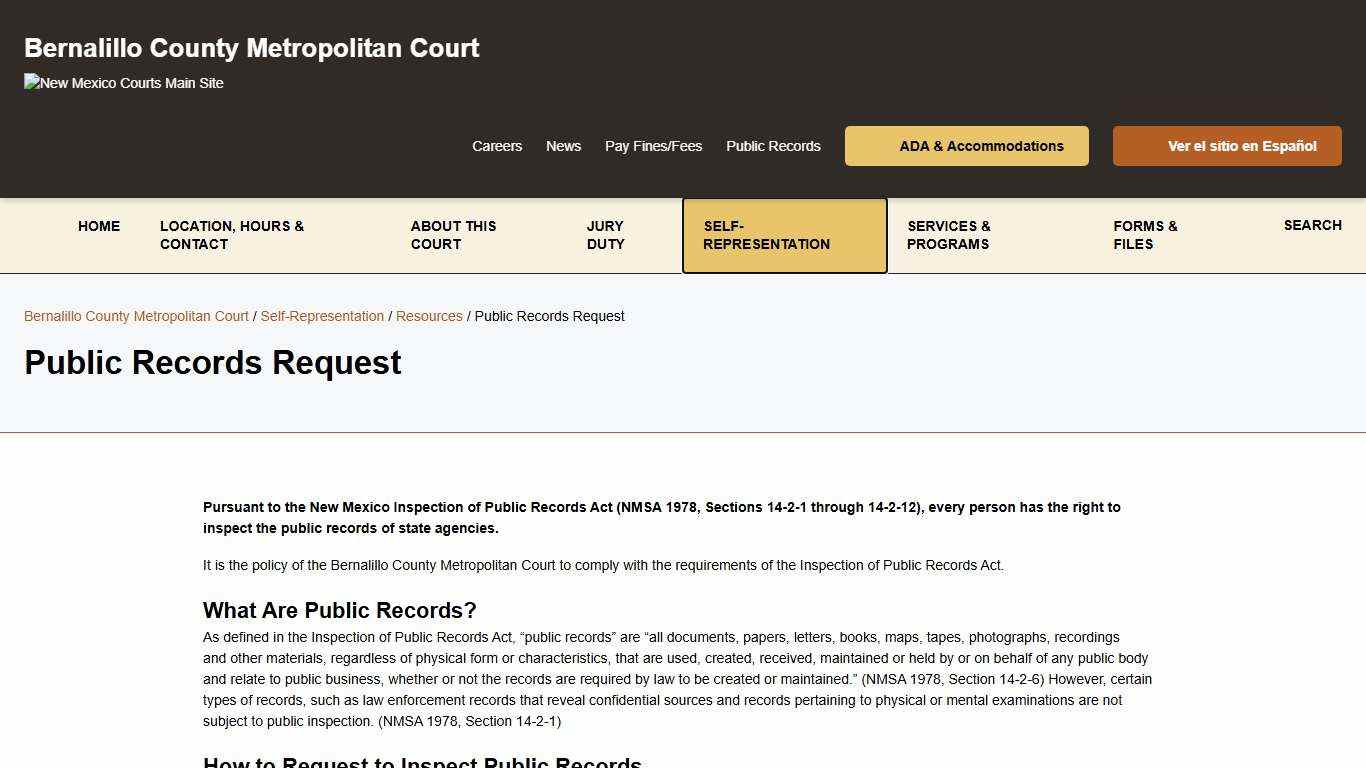The width and height of the screenshot is (1366, 768).
Task: Click the Resources breadcrumb link
Action: (x=429, y=316)
